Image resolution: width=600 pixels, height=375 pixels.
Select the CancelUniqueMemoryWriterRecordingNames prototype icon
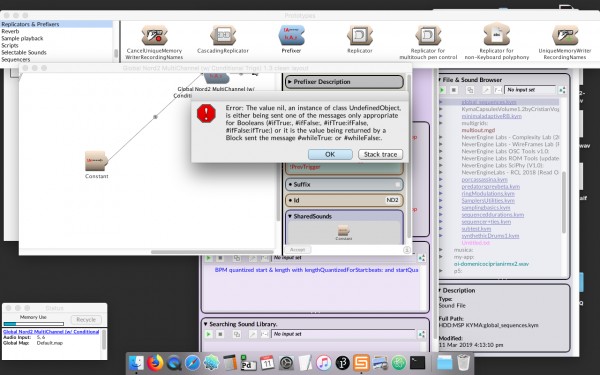pyautogui.click(x=154, y=36)
